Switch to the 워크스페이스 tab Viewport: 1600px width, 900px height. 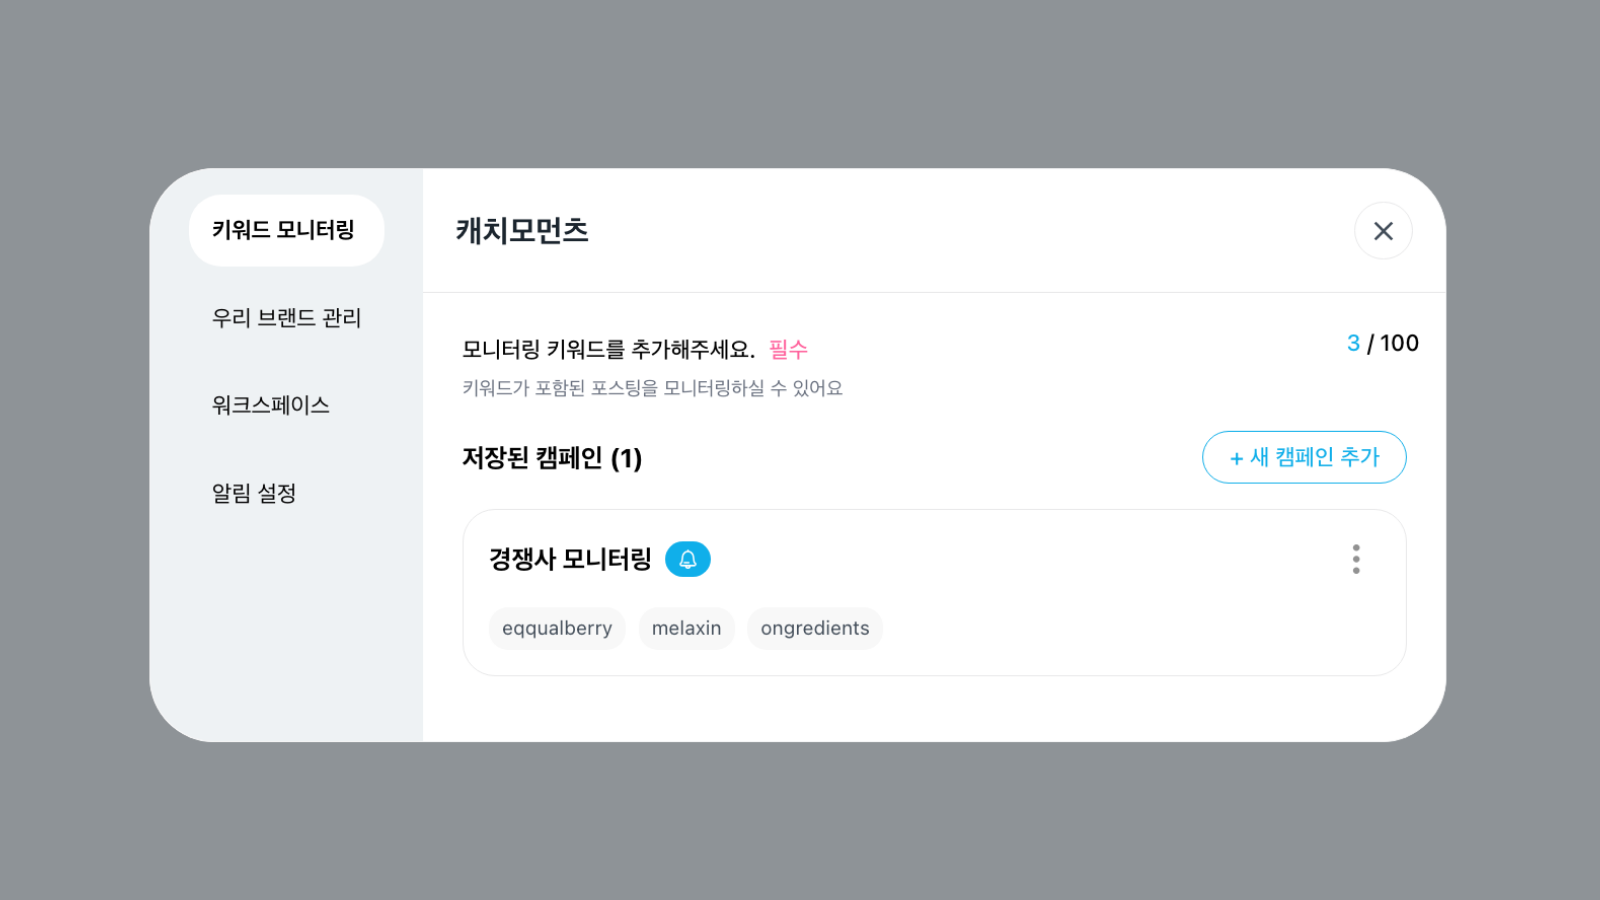[271, 405]
